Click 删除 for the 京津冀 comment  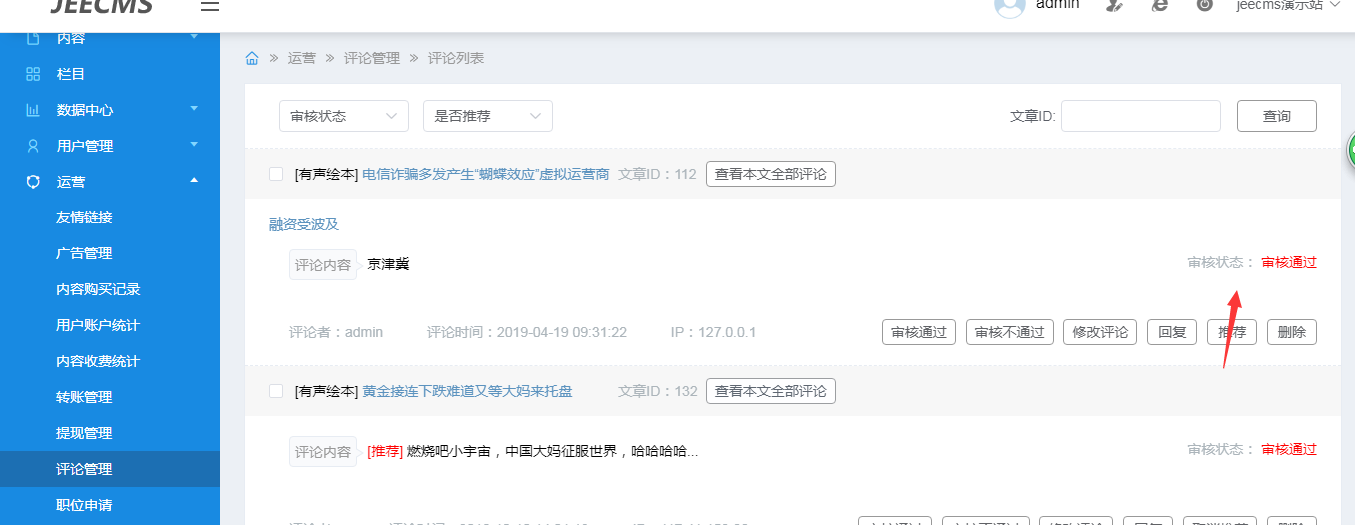click(x=1292, y=332)
